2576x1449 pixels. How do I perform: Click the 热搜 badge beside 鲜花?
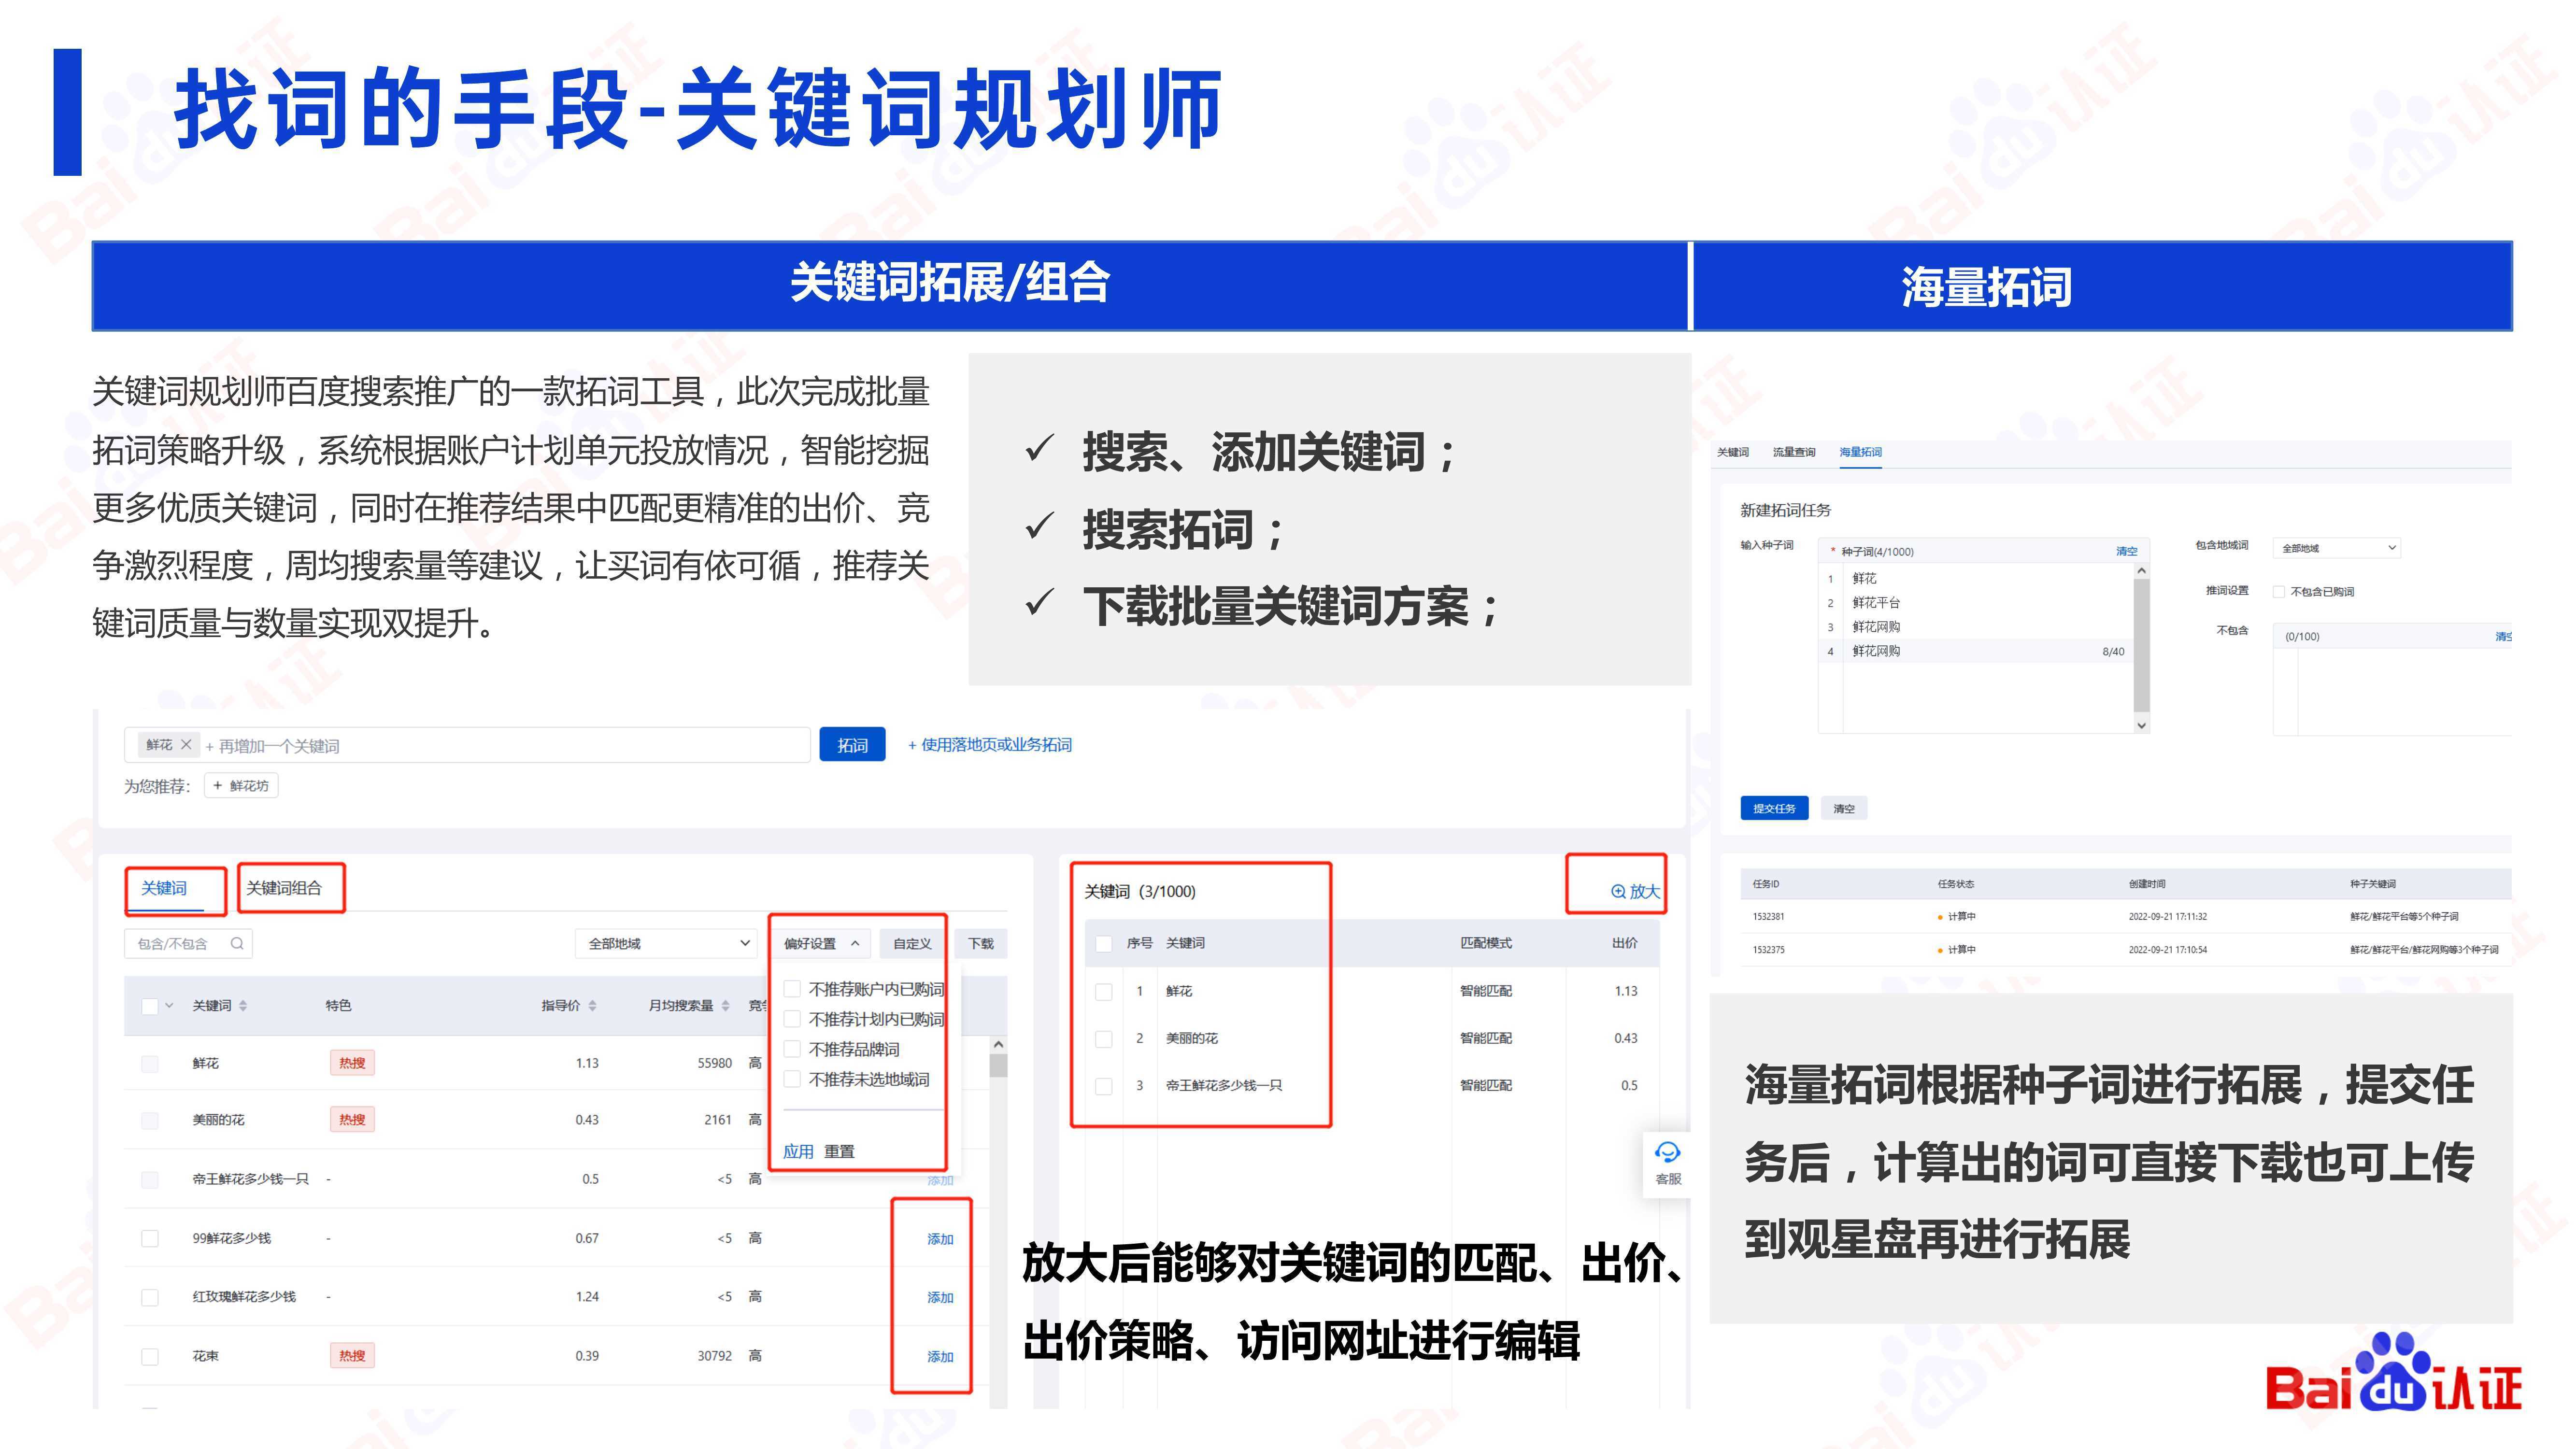point(352,1063)
